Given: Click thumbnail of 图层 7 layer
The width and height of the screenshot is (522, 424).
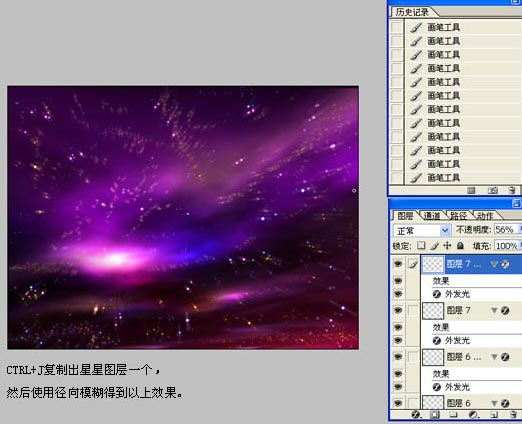Looking at the screenshot, I should (433, 311).
